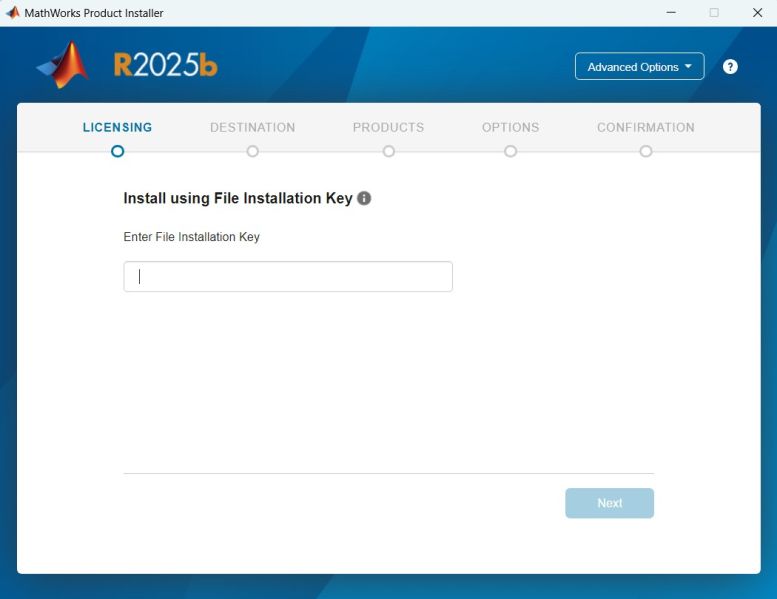Screen dimensions: 777x599
Task: Select the Options step circle marker
Action: pos(510,151)
